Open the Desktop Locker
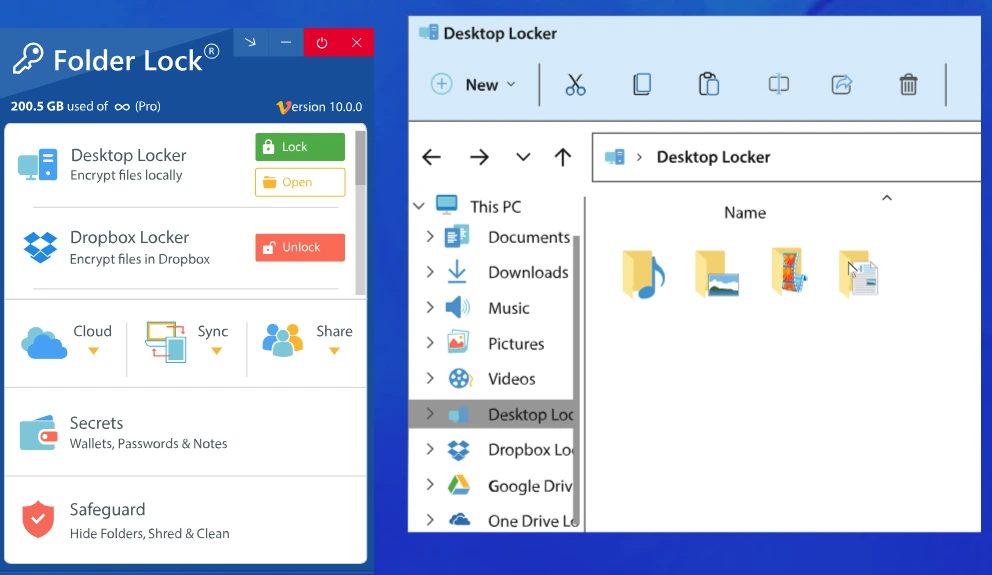This screenshot has width=992, height=575. [x=300, y=182]
